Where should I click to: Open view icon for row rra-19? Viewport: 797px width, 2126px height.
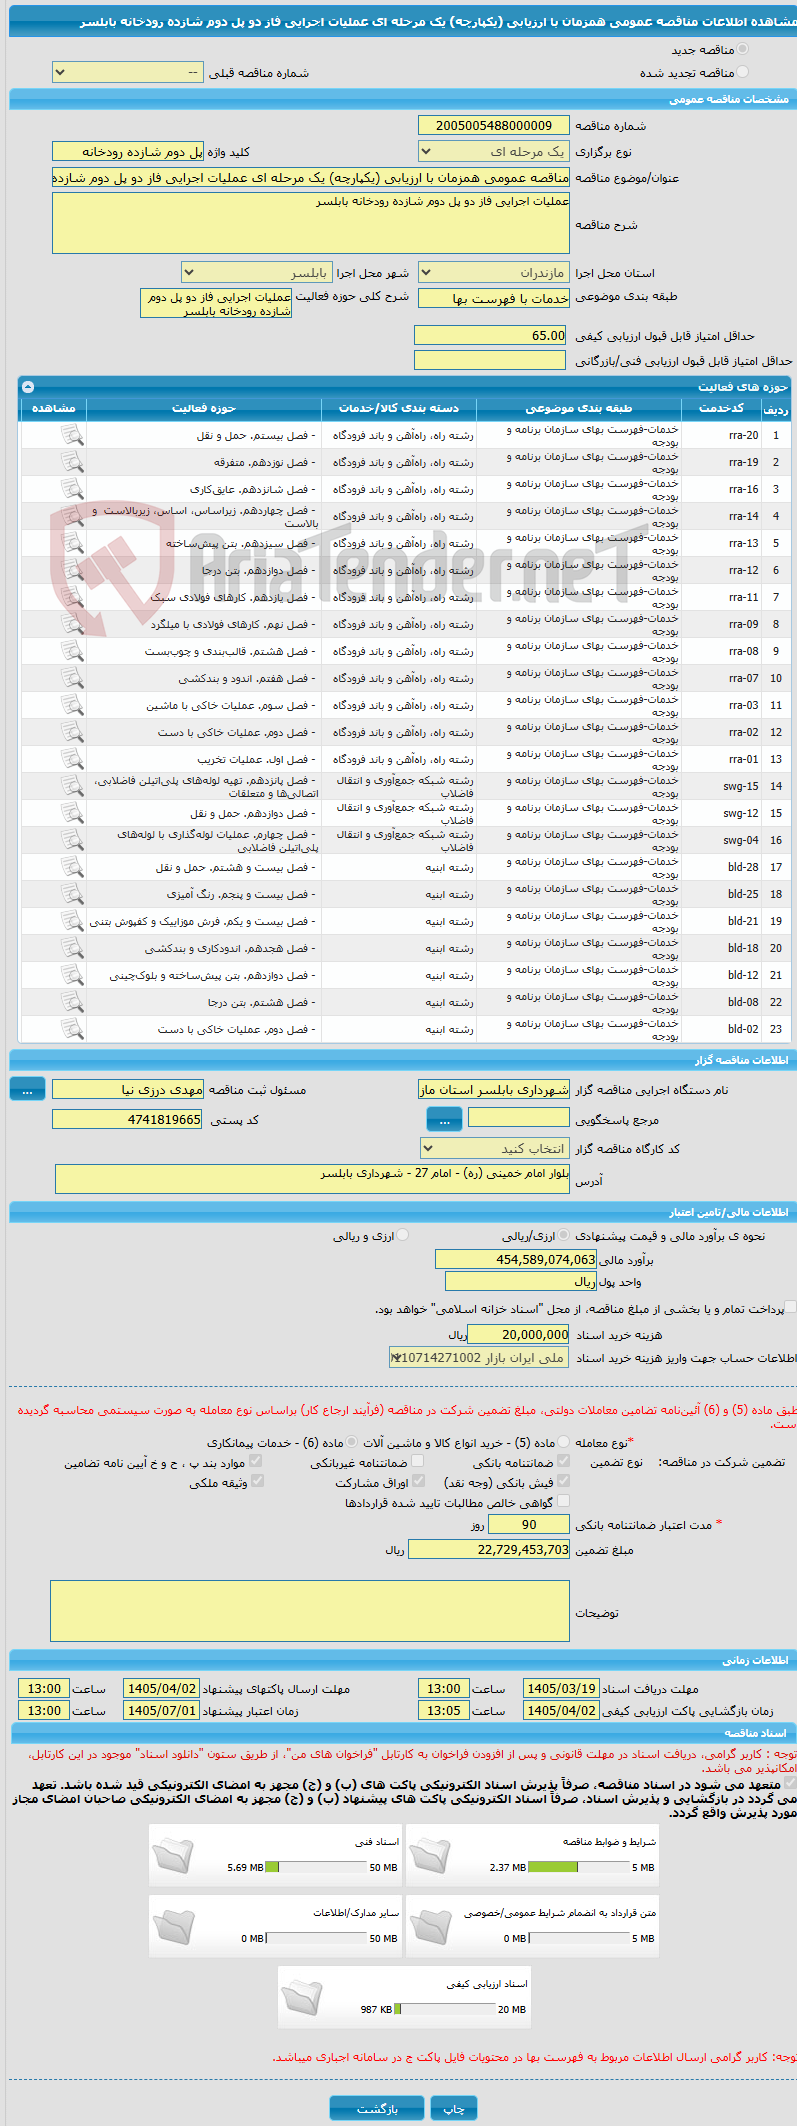pos(72,462)
